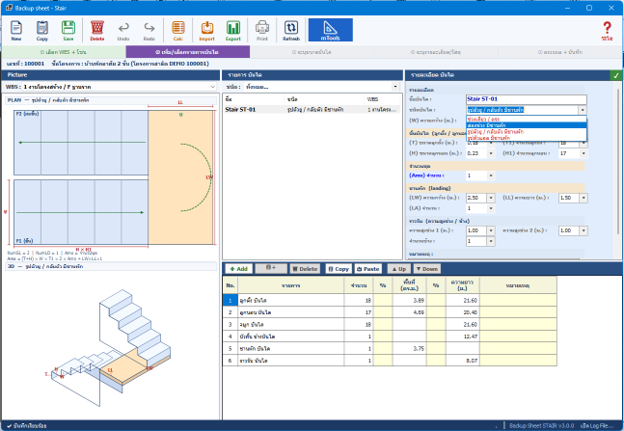
Task: Click the New document toolbar icon
Action: 16,31
